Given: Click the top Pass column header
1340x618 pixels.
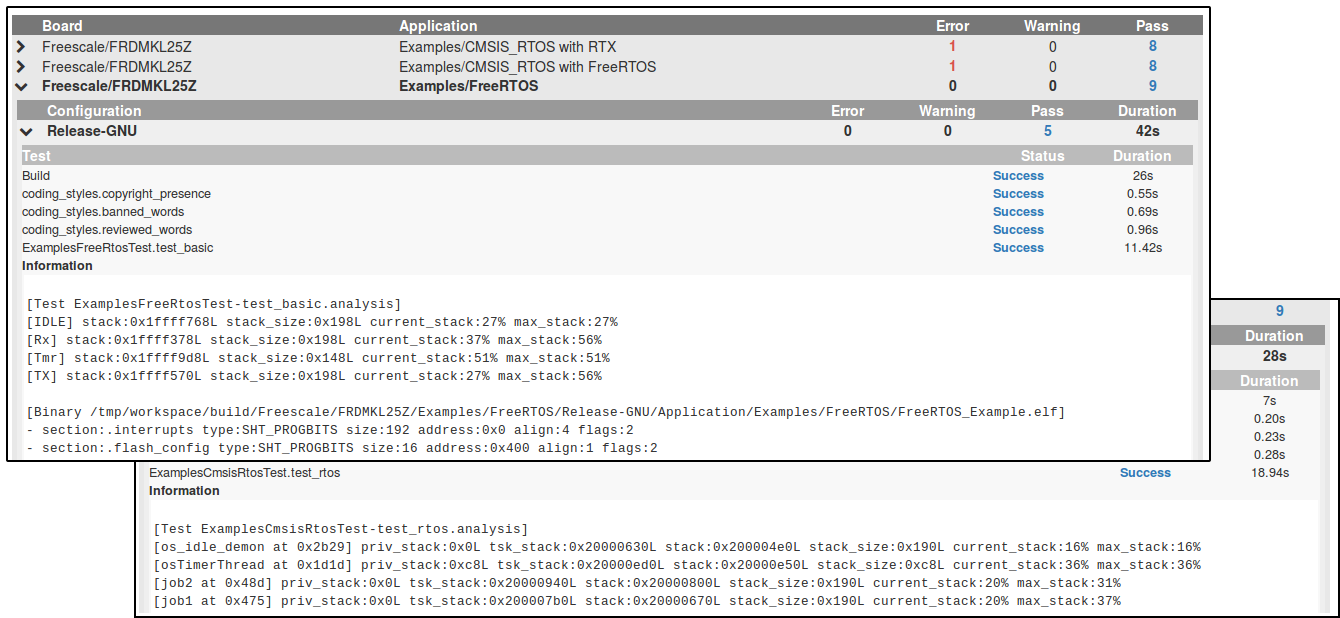Looking at the screenshot, I should tap(1152, 26).
